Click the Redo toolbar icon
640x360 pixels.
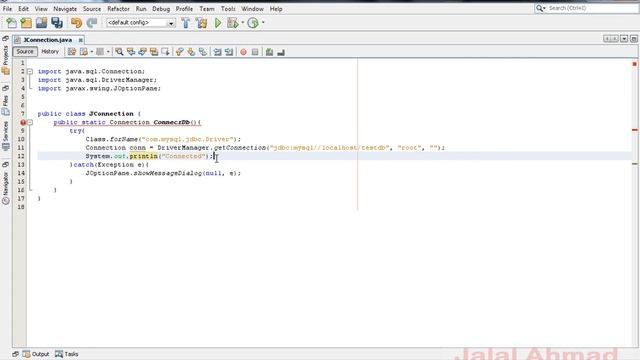point(92,23)
